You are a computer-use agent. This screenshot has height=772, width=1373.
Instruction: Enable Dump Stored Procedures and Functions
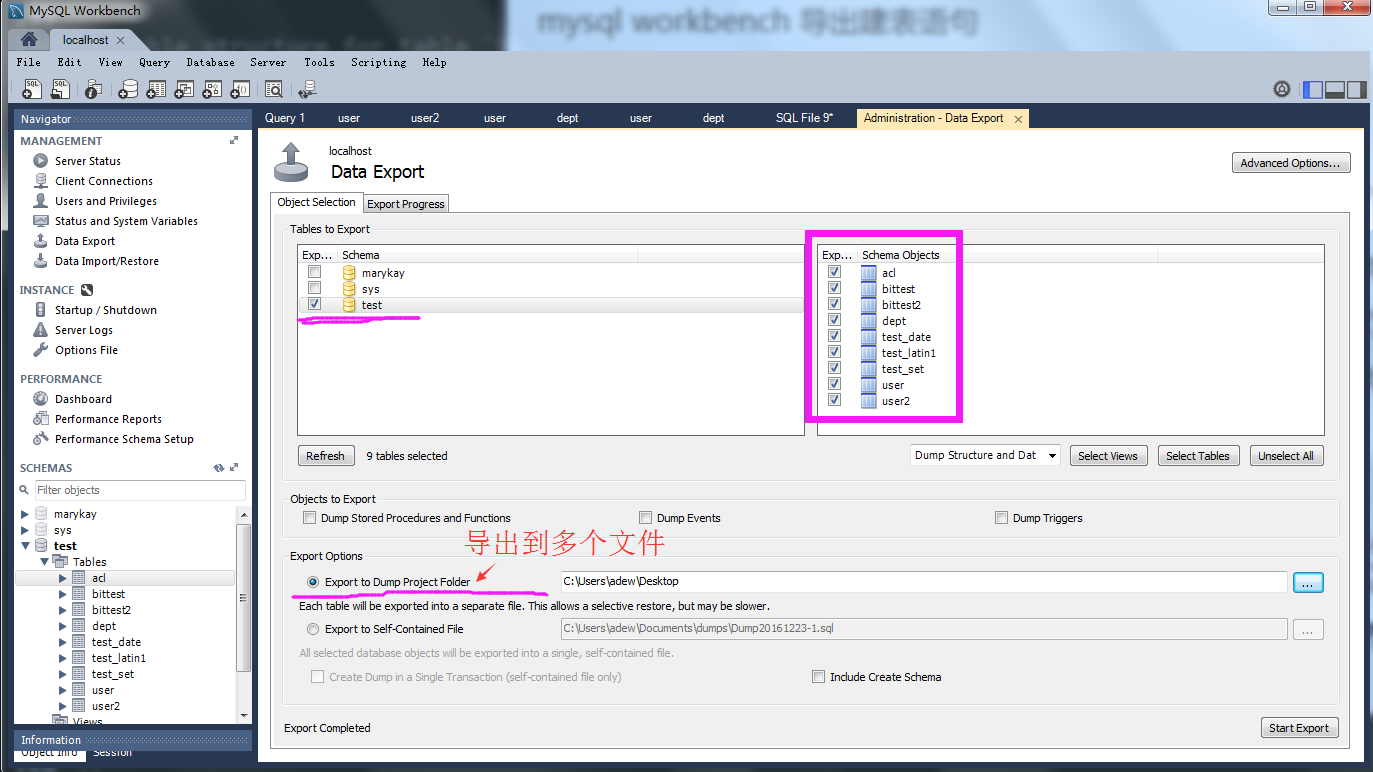pos(309,518)
